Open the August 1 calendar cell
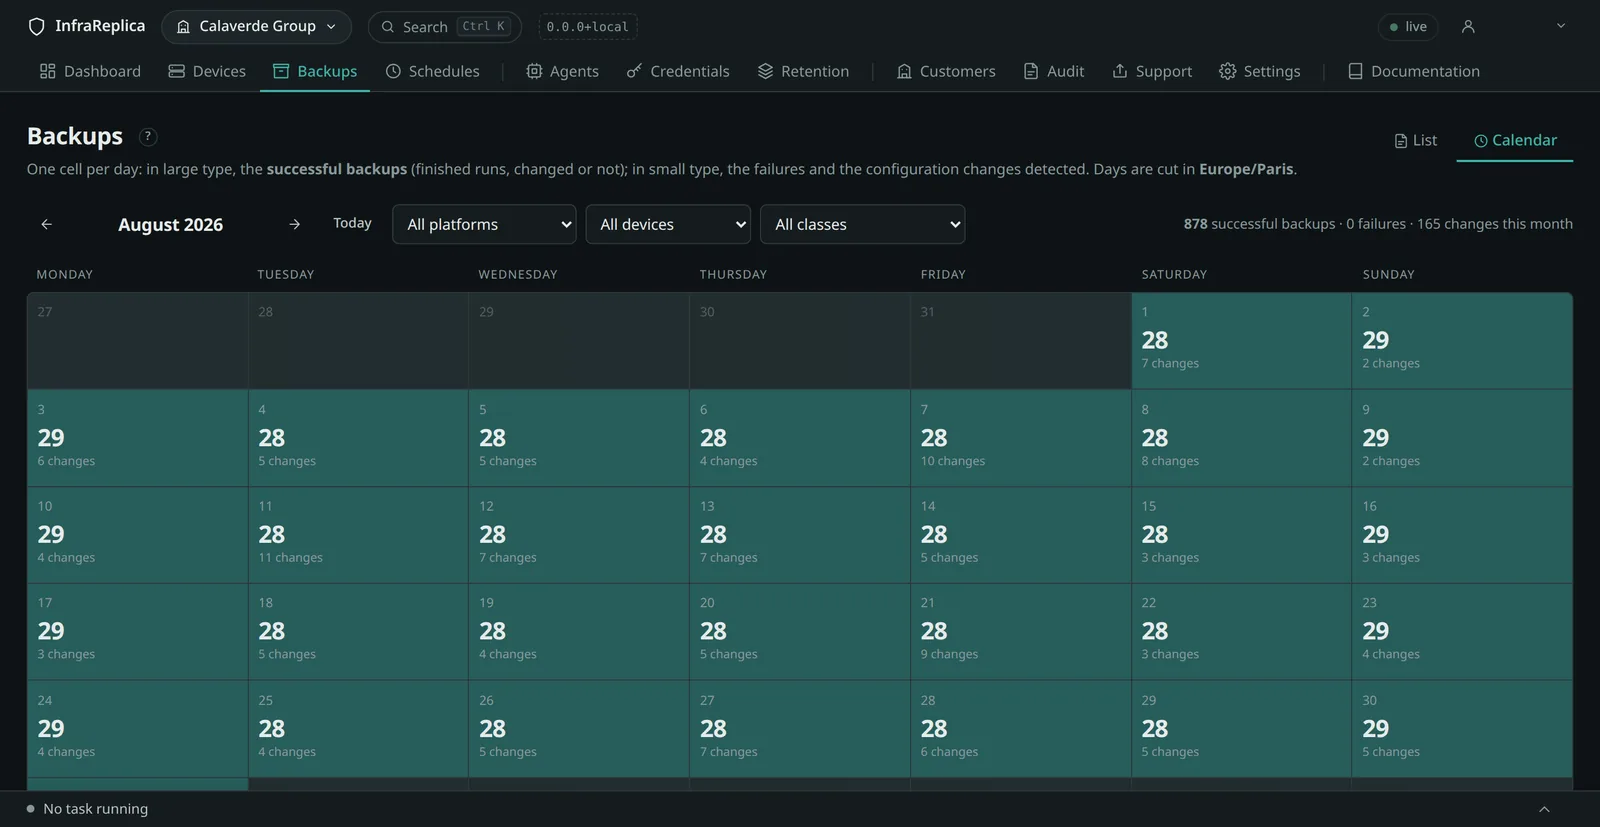Screen dimensions: 1600x827 pyautogui.click(x=1241, y=341)
